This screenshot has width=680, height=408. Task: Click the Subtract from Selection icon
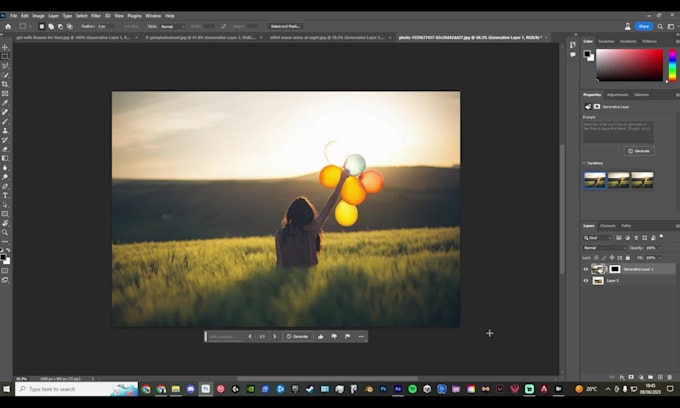click(60, 26)
